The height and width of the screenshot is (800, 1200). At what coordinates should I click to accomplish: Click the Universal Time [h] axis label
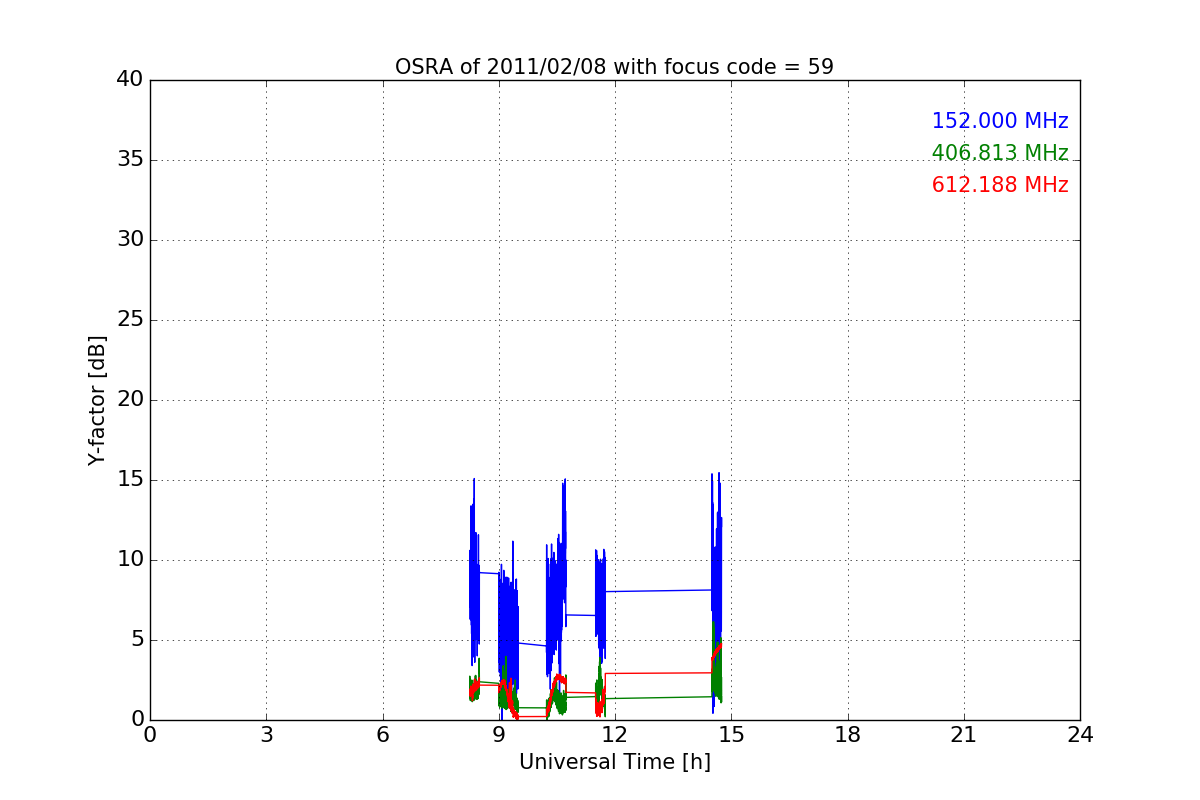click(614, 762)
